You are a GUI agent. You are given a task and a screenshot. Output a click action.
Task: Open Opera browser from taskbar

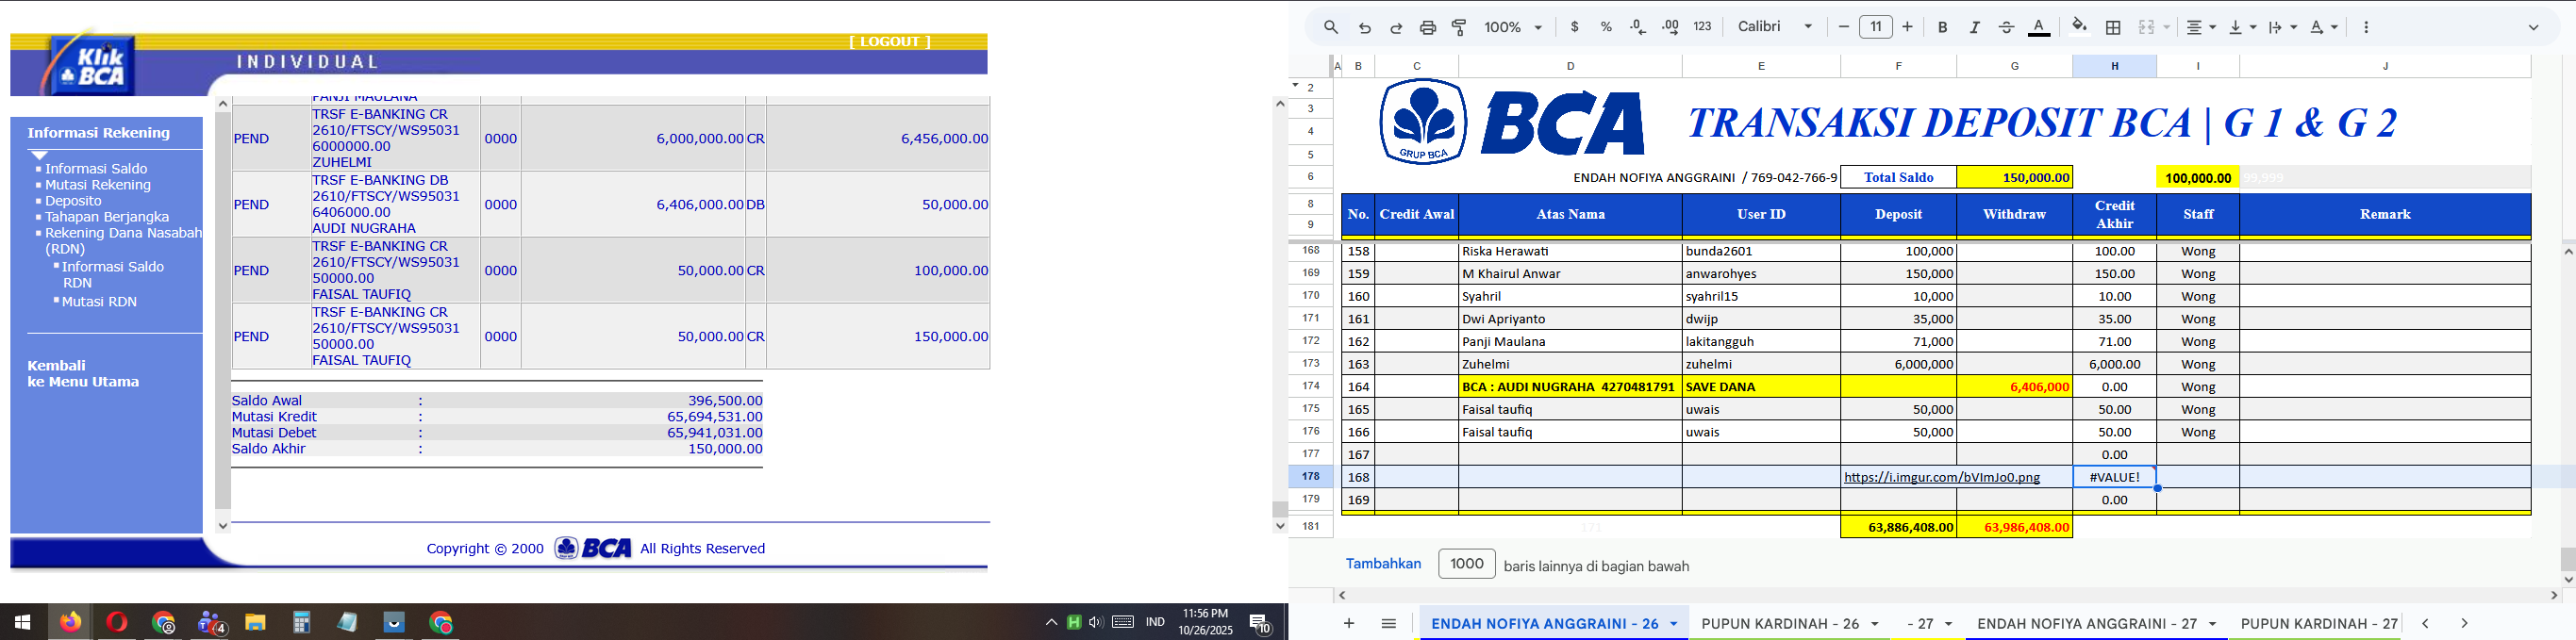(x=117, y=622)
